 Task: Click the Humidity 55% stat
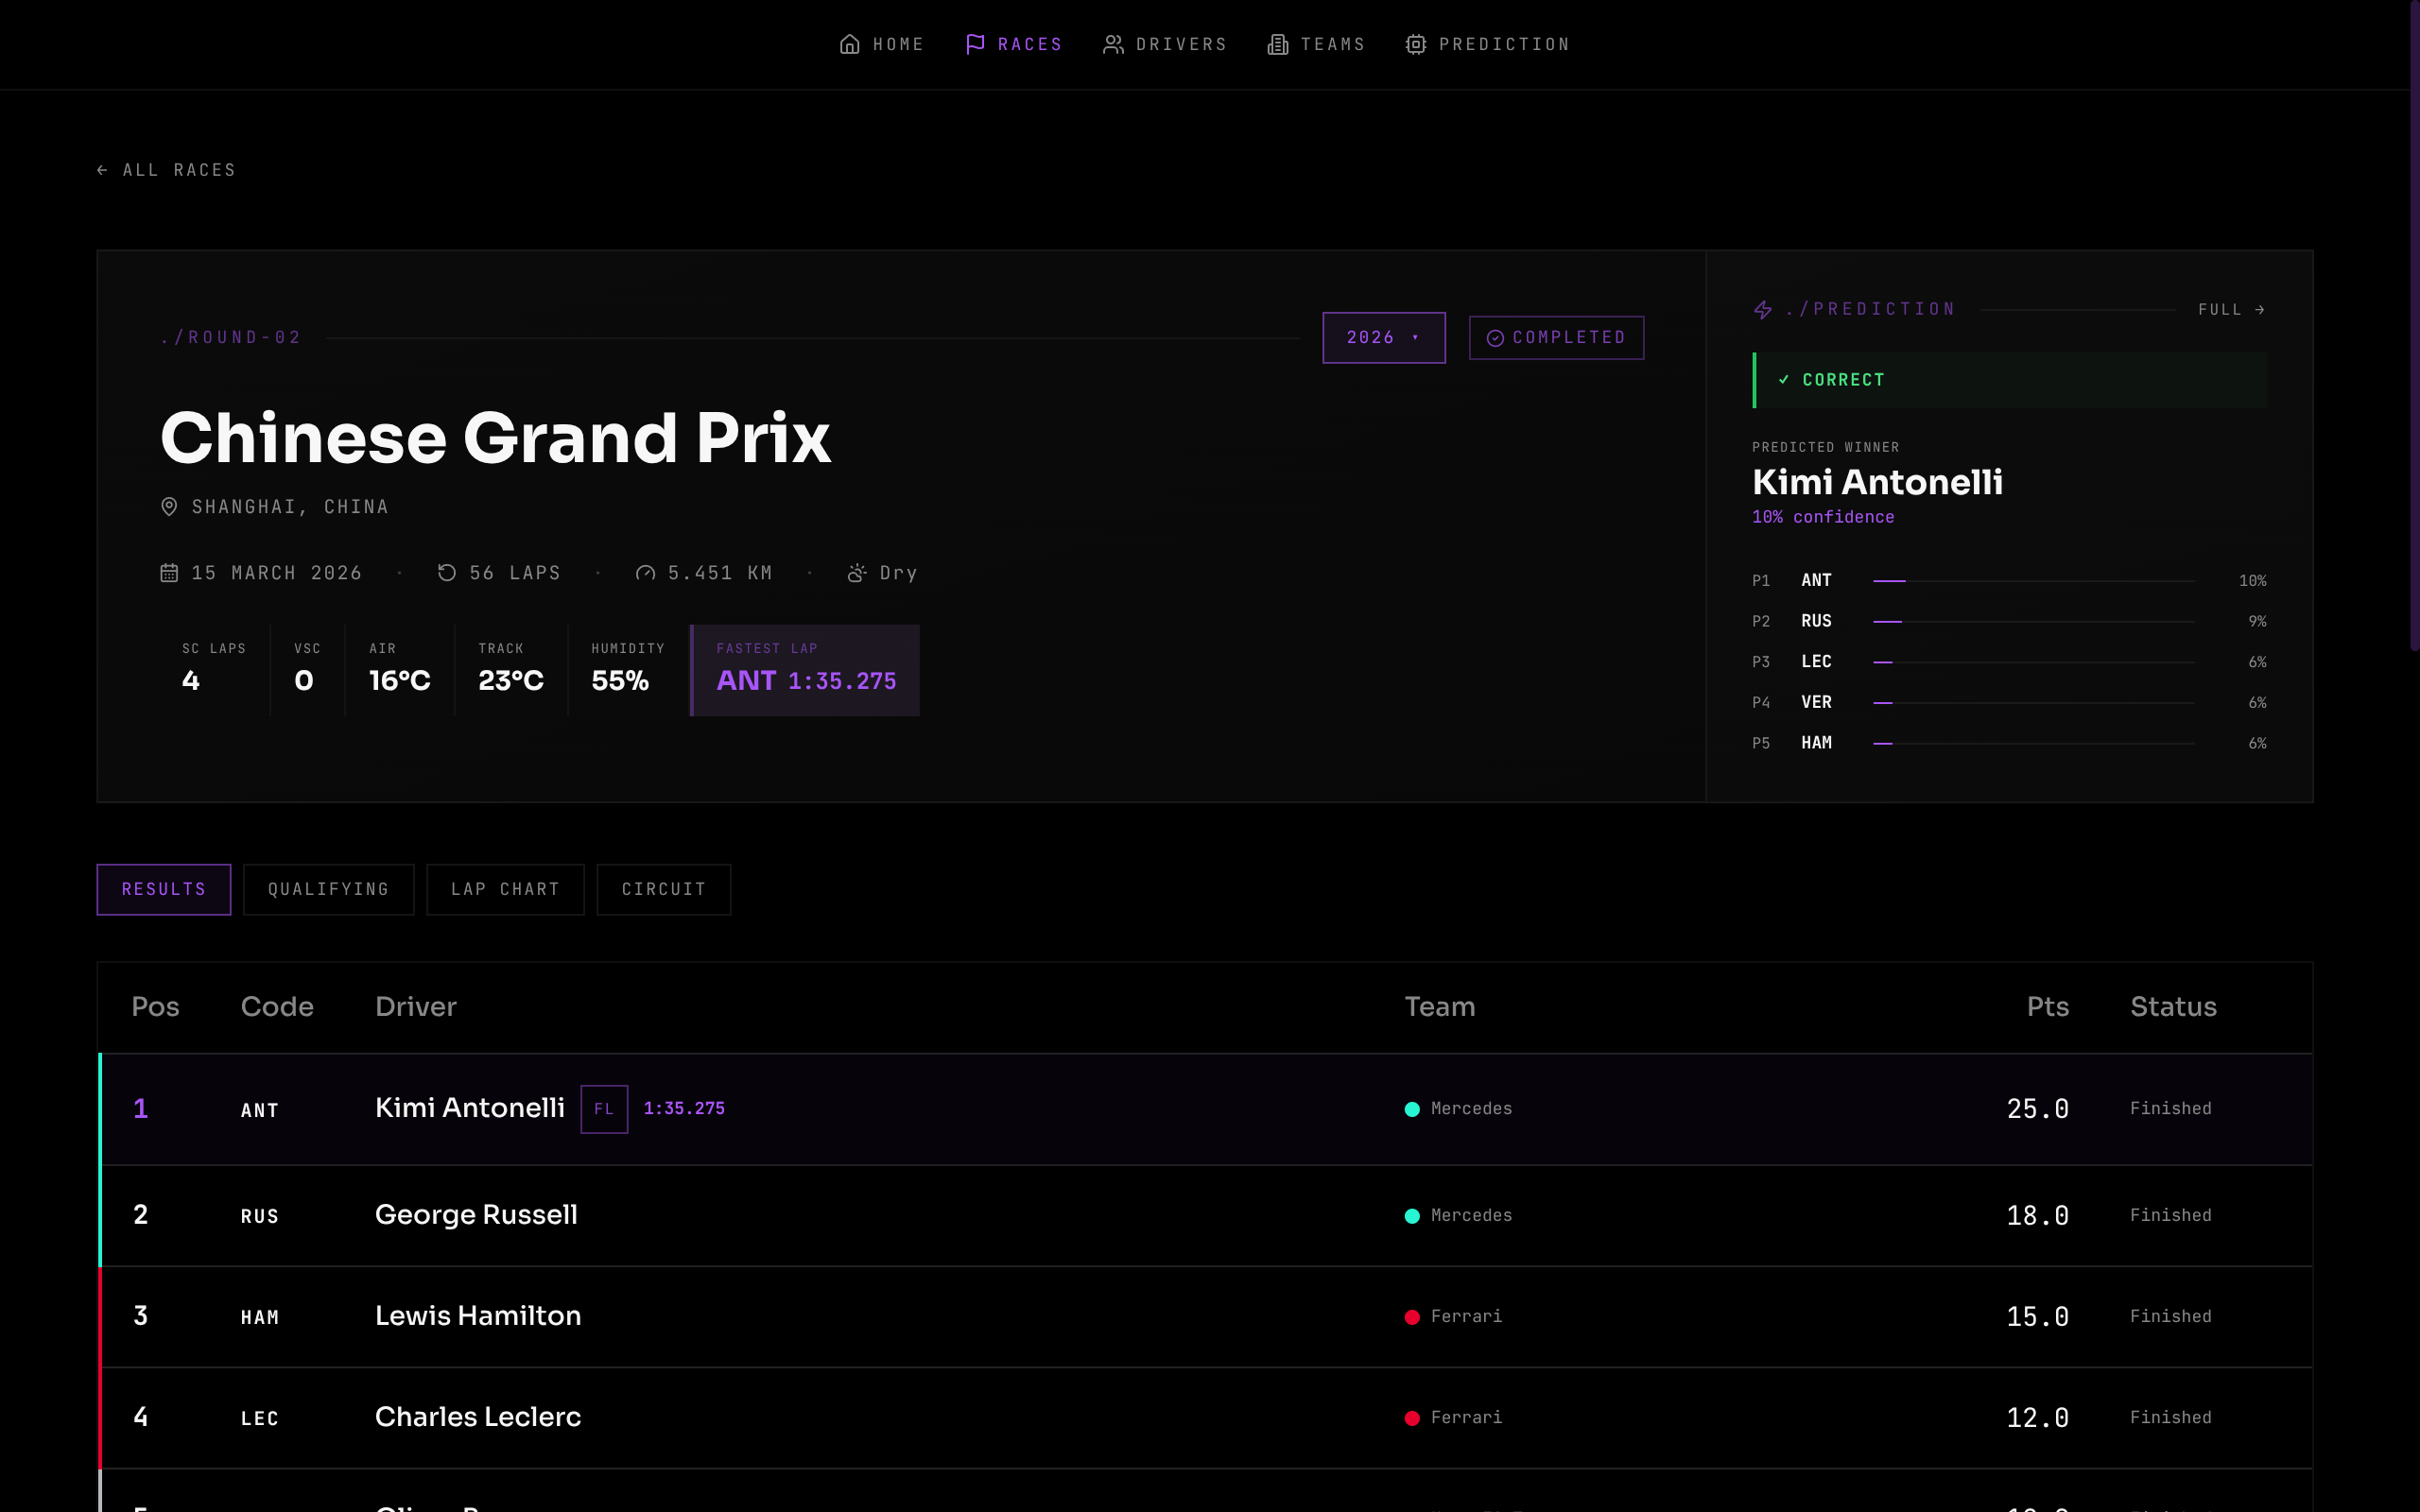tap(627, 670)
